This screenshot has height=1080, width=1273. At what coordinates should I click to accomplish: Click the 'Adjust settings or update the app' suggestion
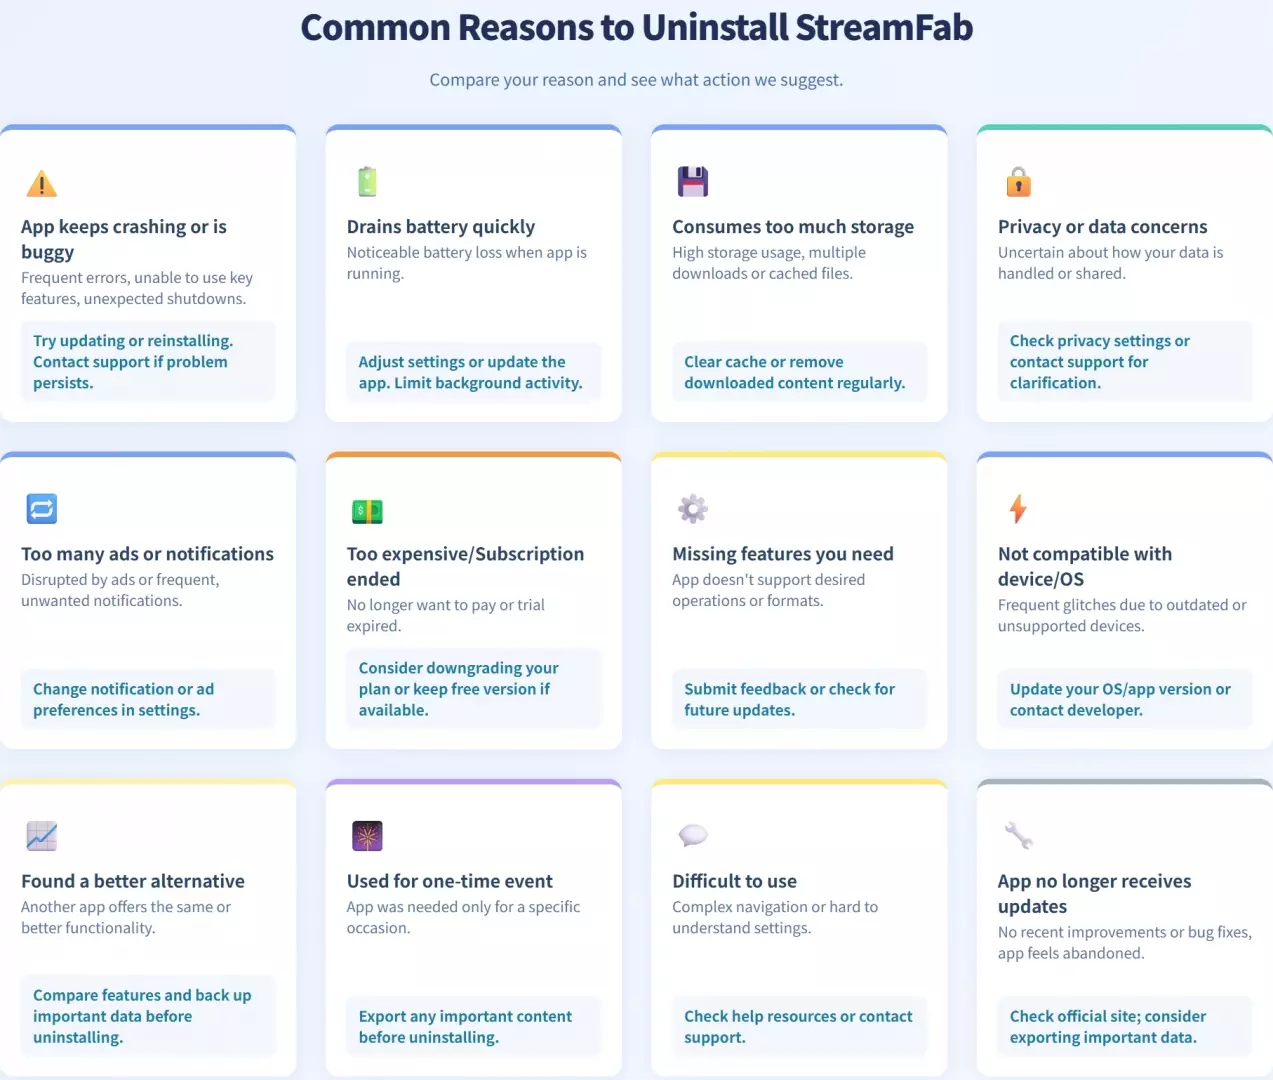(x=473, y=372)
